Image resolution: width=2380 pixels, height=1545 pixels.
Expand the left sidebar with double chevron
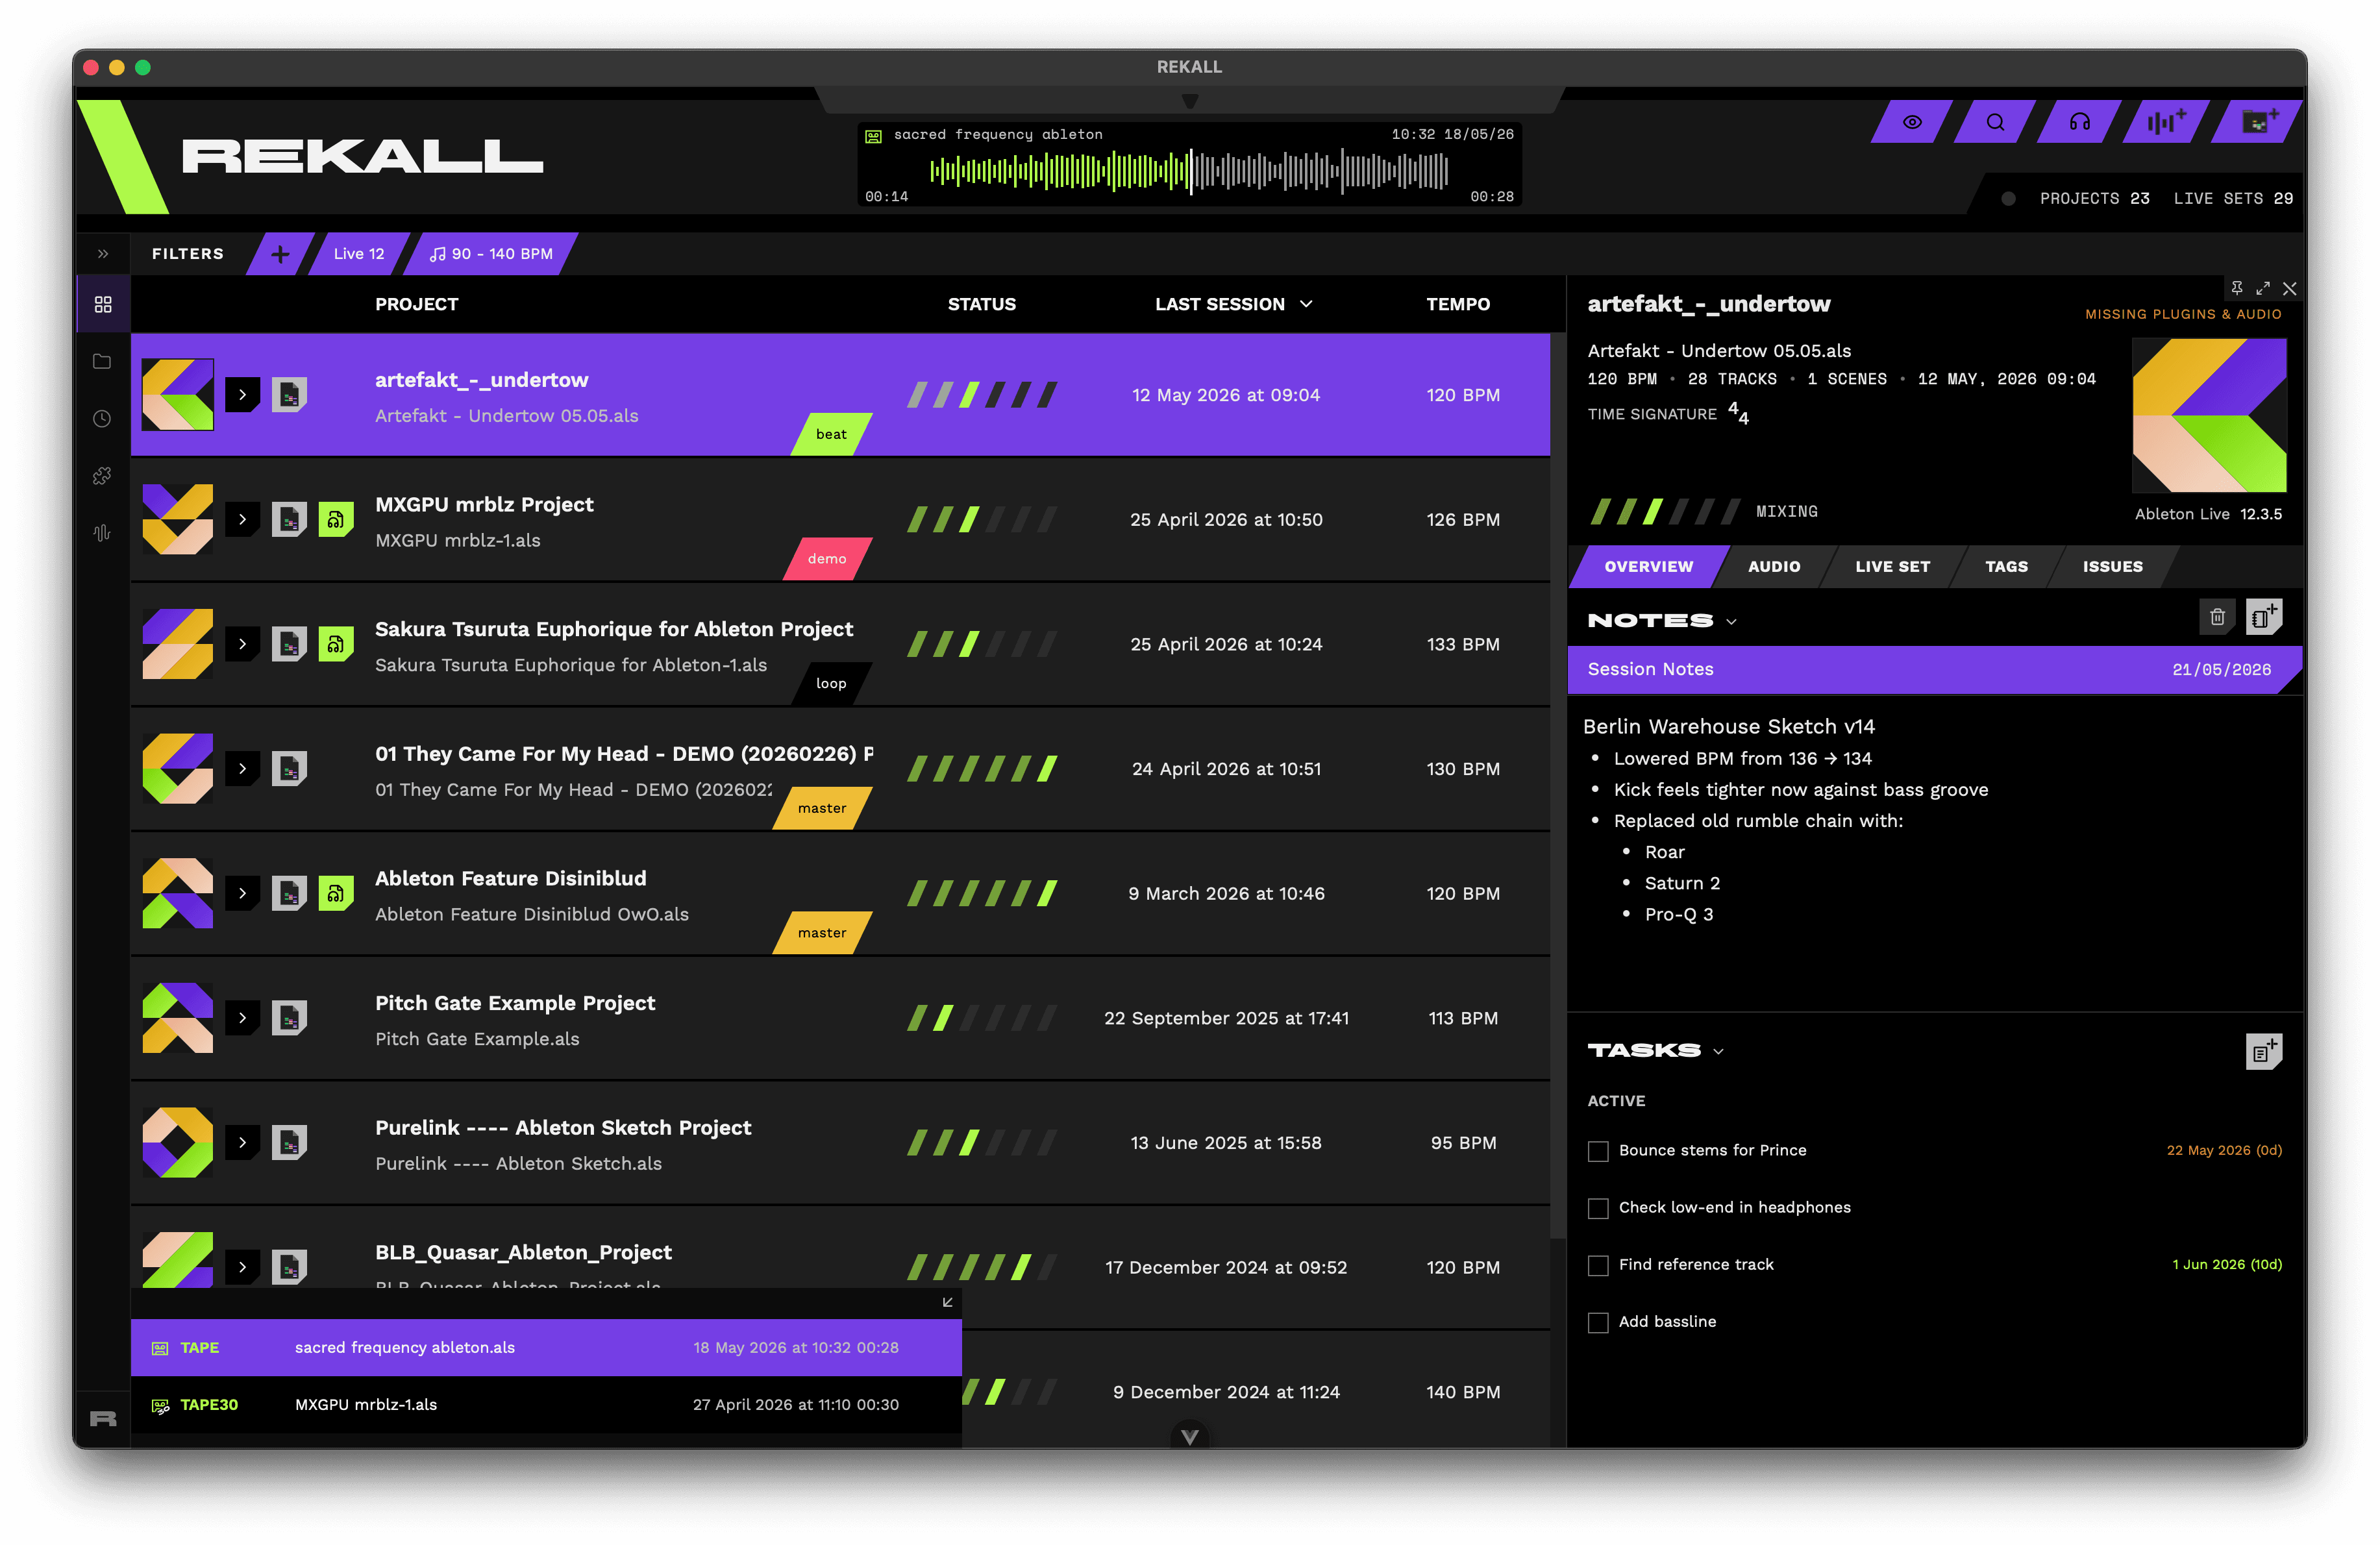[103, 254]
